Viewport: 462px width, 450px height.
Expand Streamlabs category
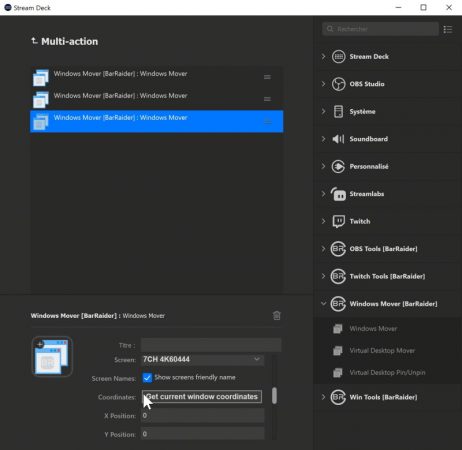point(323,193)
